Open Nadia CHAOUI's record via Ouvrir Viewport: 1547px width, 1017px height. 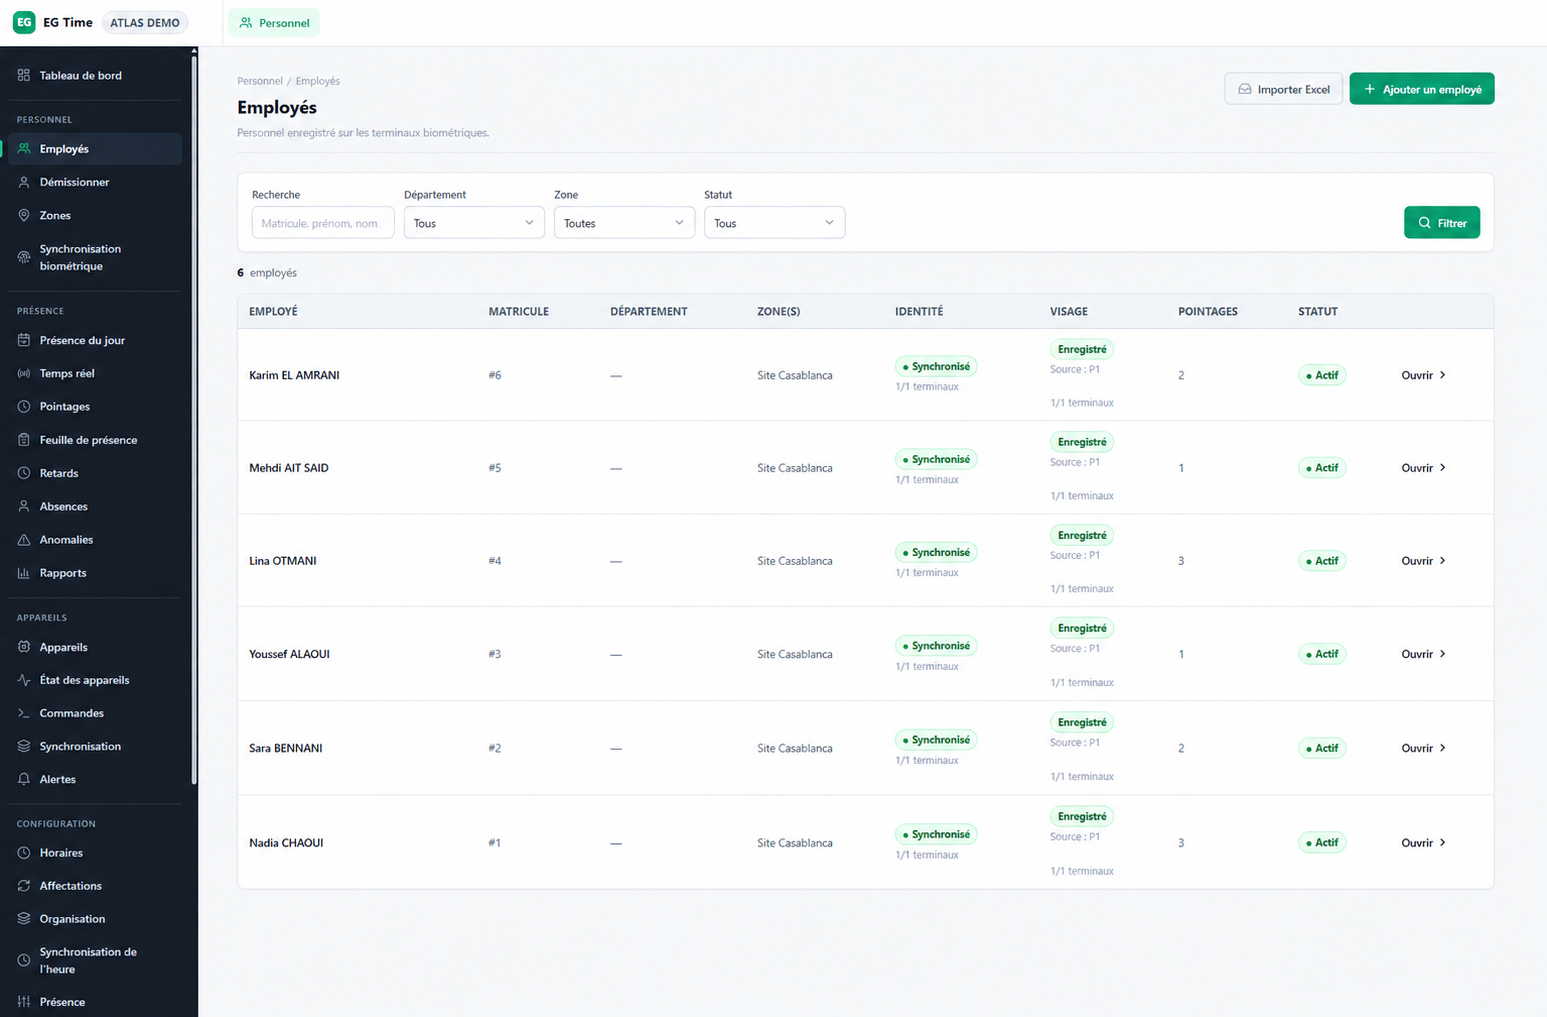[x=1423, y=843]
